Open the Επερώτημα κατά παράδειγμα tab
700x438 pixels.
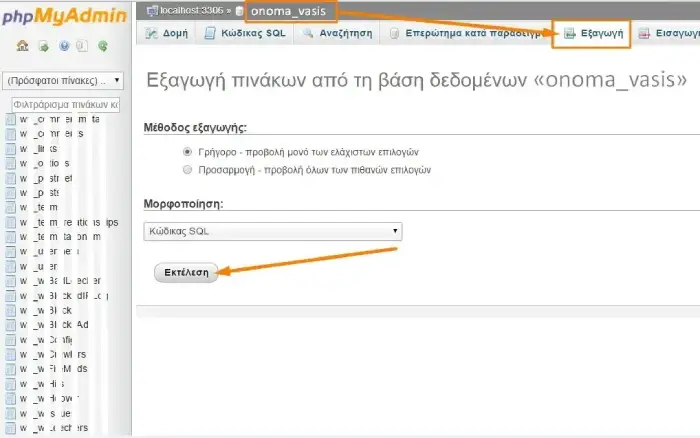(467, 33)
